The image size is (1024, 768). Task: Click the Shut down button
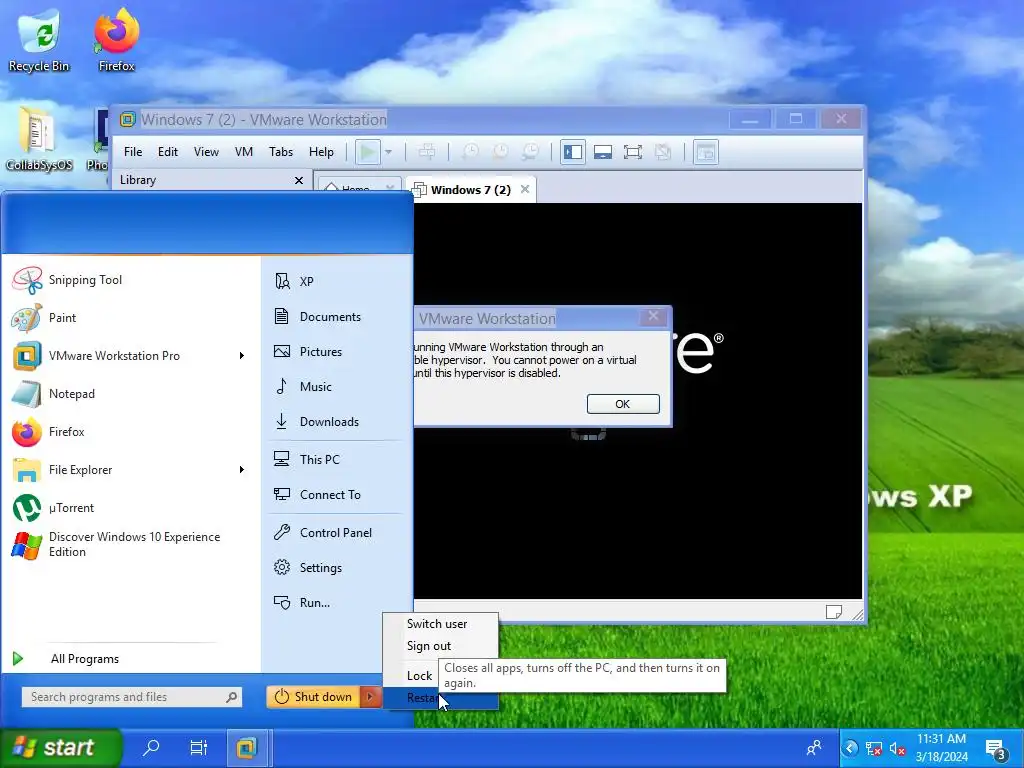tap(314, 697)
